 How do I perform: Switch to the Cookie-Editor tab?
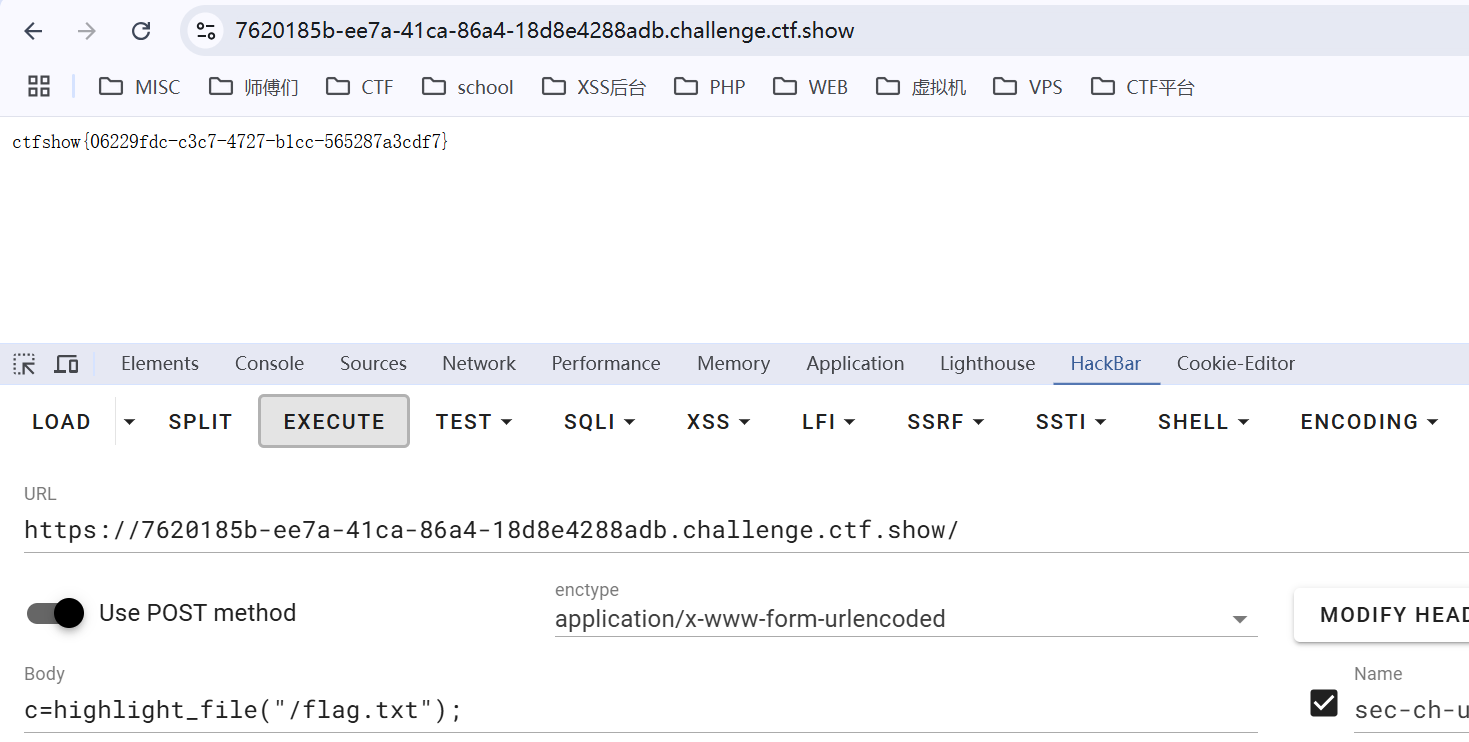pos(1235,364)
